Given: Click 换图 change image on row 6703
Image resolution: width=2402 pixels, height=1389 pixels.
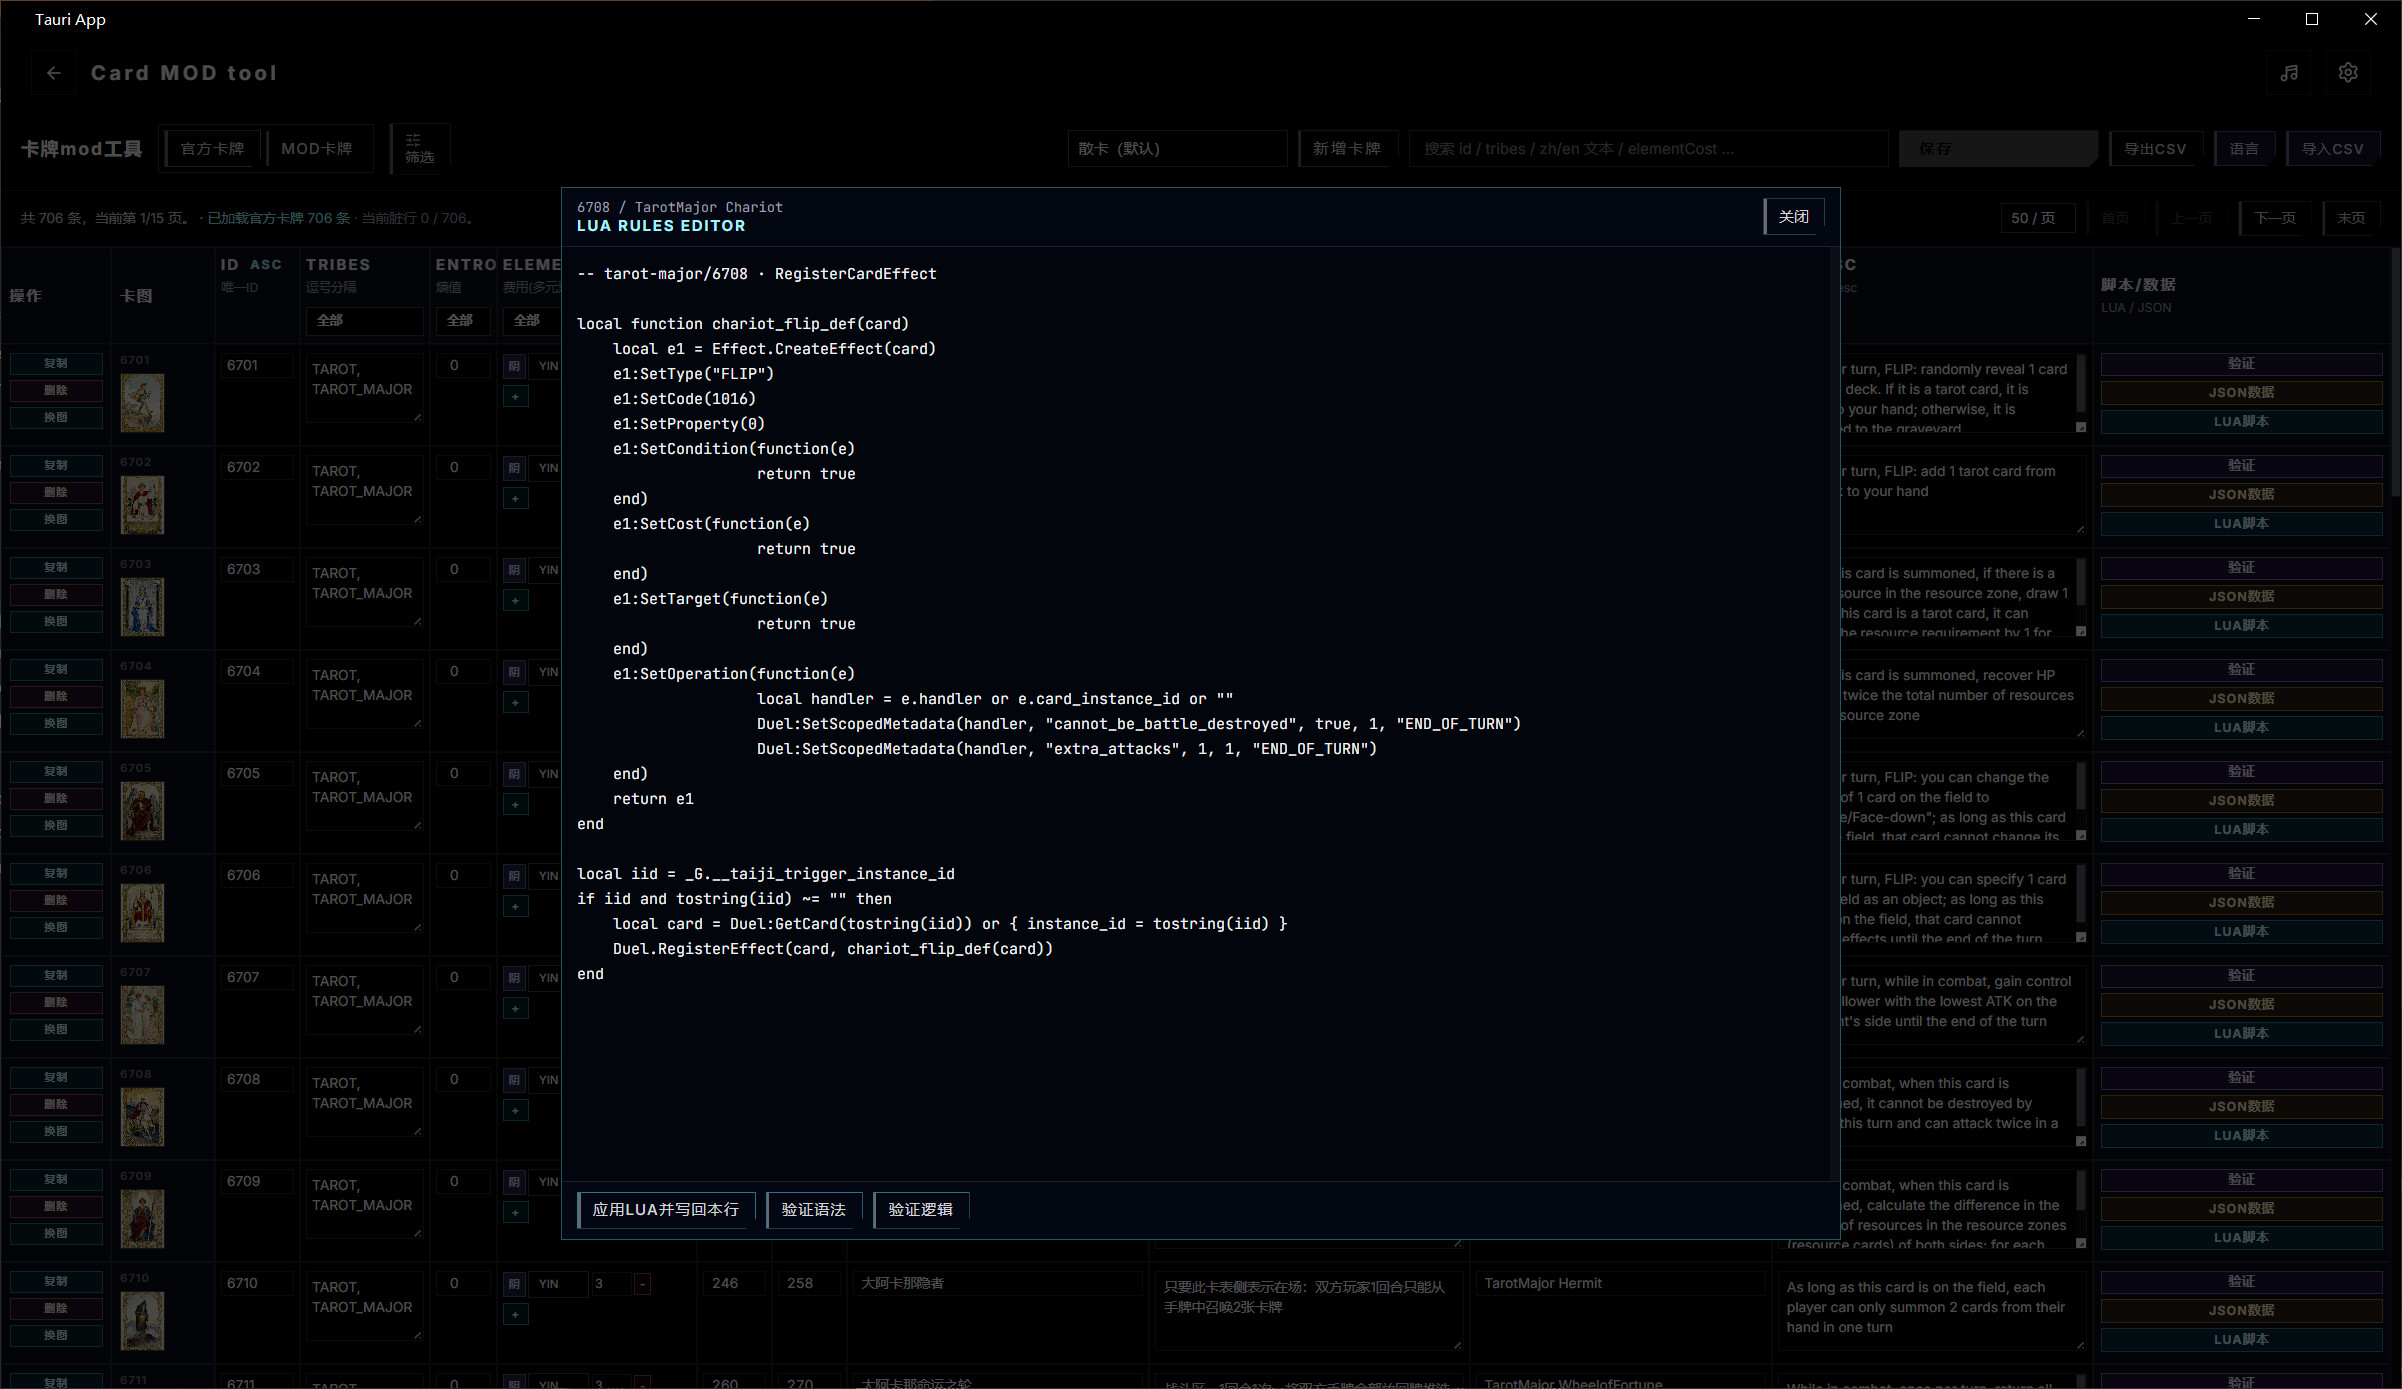Looking at the screenshot, I should [x=56, y=622].
